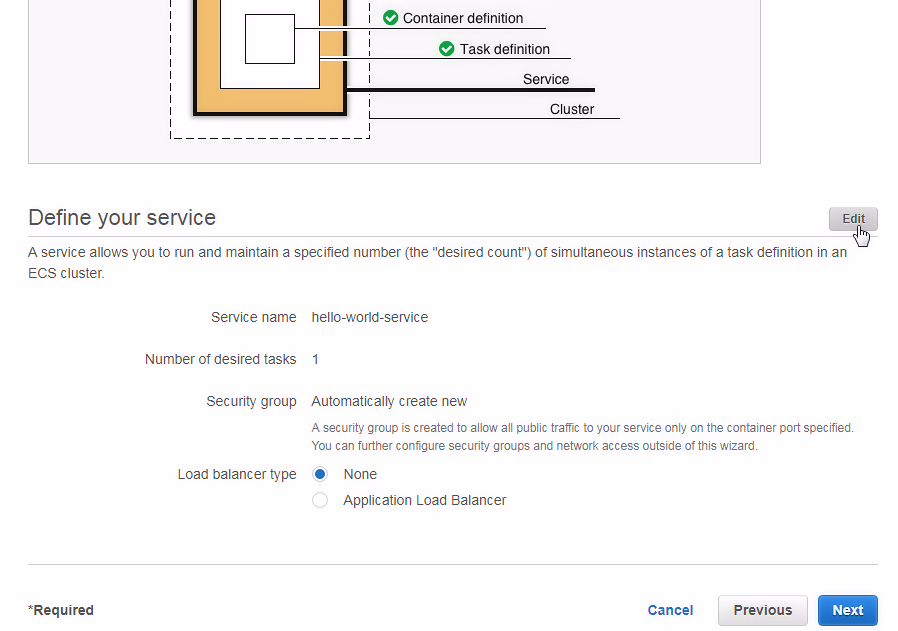Click the Load balancer type label
This screenshot has height=631, width=898.
point(237,475)
